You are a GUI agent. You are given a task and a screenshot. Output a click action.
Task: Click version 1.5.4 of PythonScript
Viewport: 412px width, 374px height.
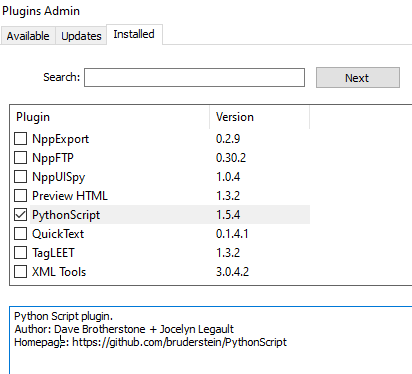[228, 215]
